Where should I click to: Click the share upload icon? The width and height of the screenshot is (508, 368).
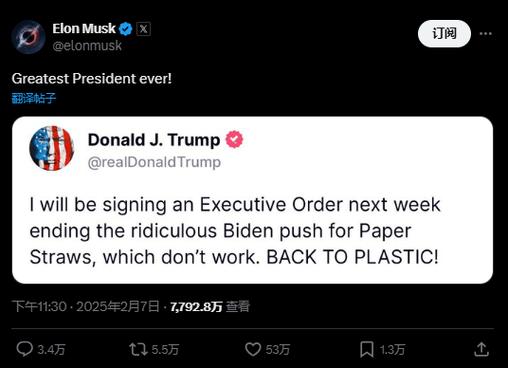point(481,349)
